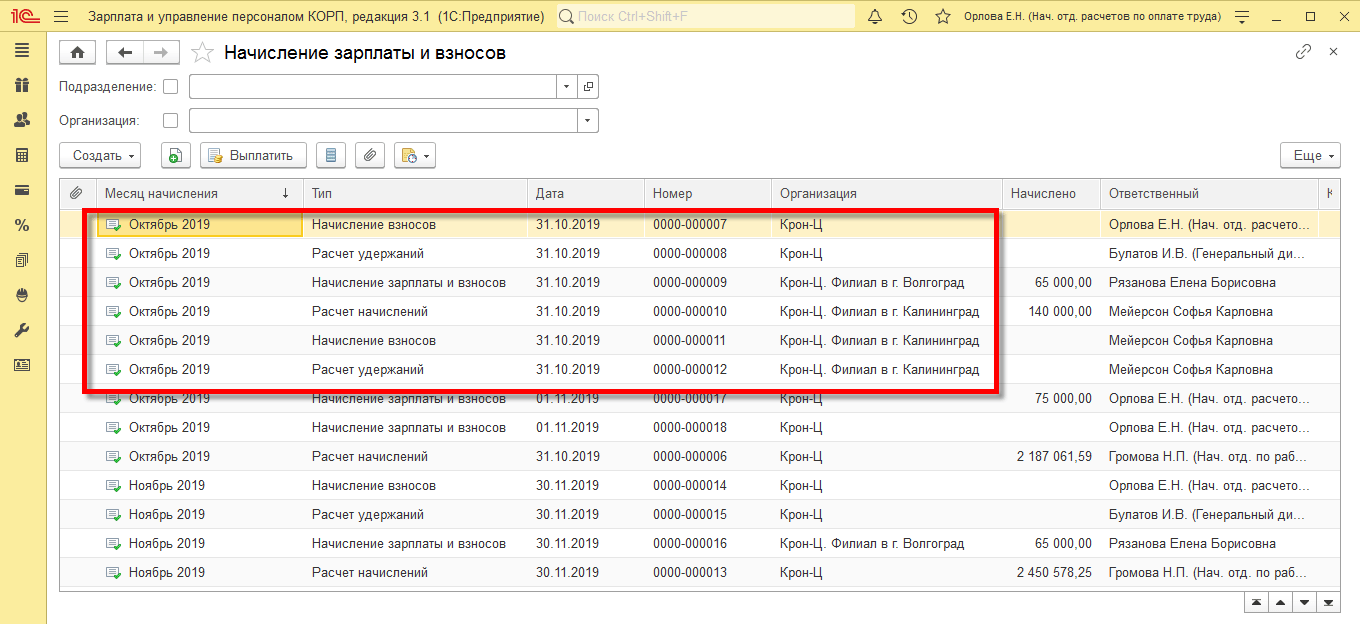The width and height of the screenshot is (1360, 624).
Task: Select row with amount 2 450 578,25
Action: pos(700,573)
